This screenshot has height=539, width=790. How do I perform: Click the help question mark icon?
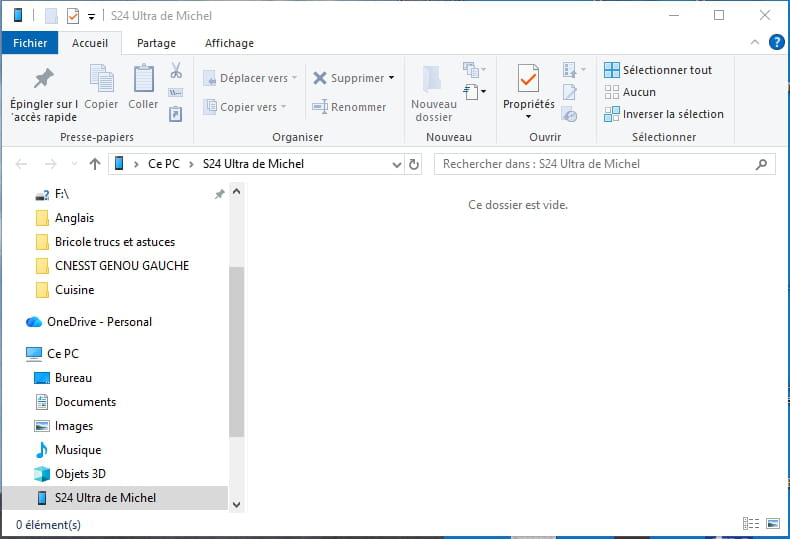[776, 42]
